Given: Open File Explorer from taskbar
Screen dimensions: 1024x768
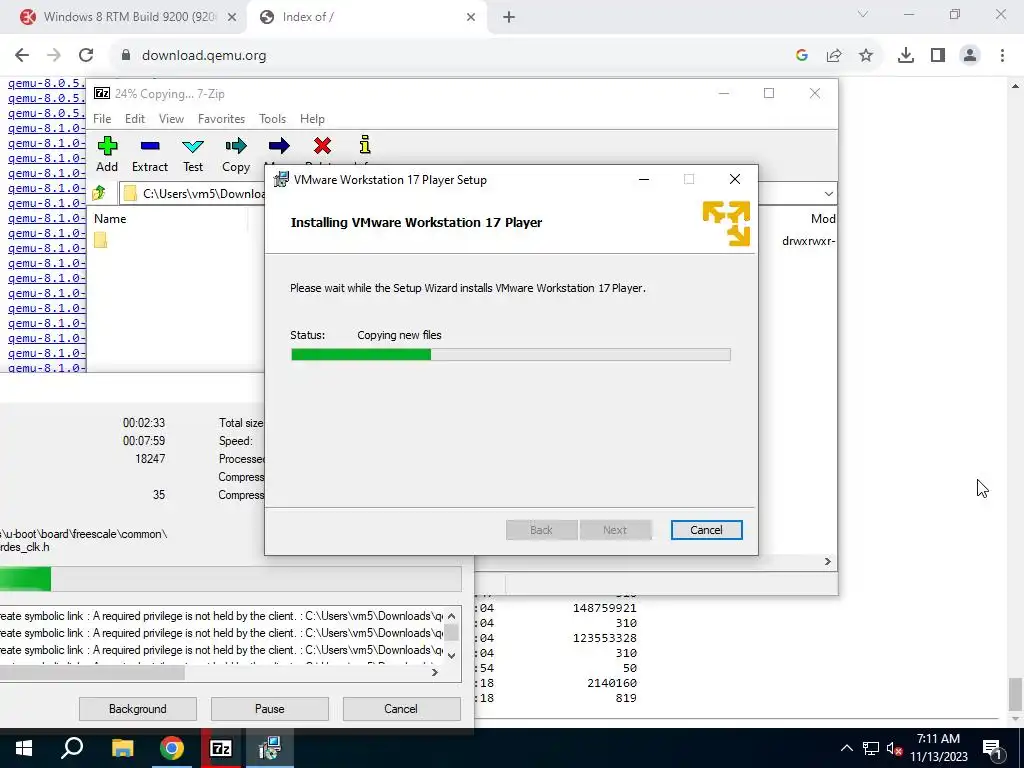Looking at the screenshot, I should pyautogui.click(x=122, y=748).
